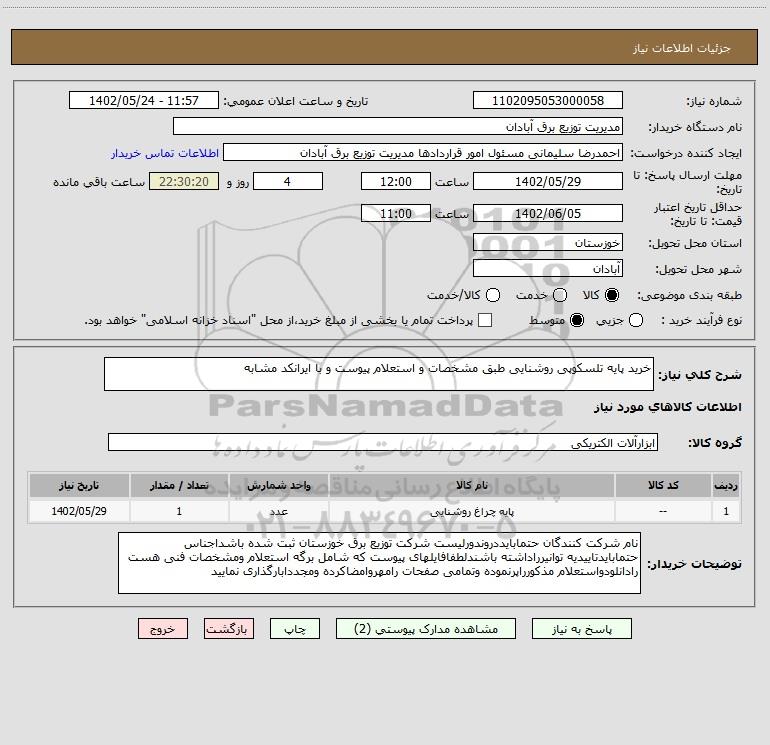
Task: Click the عدد unit cell
Action: (278, 511)
